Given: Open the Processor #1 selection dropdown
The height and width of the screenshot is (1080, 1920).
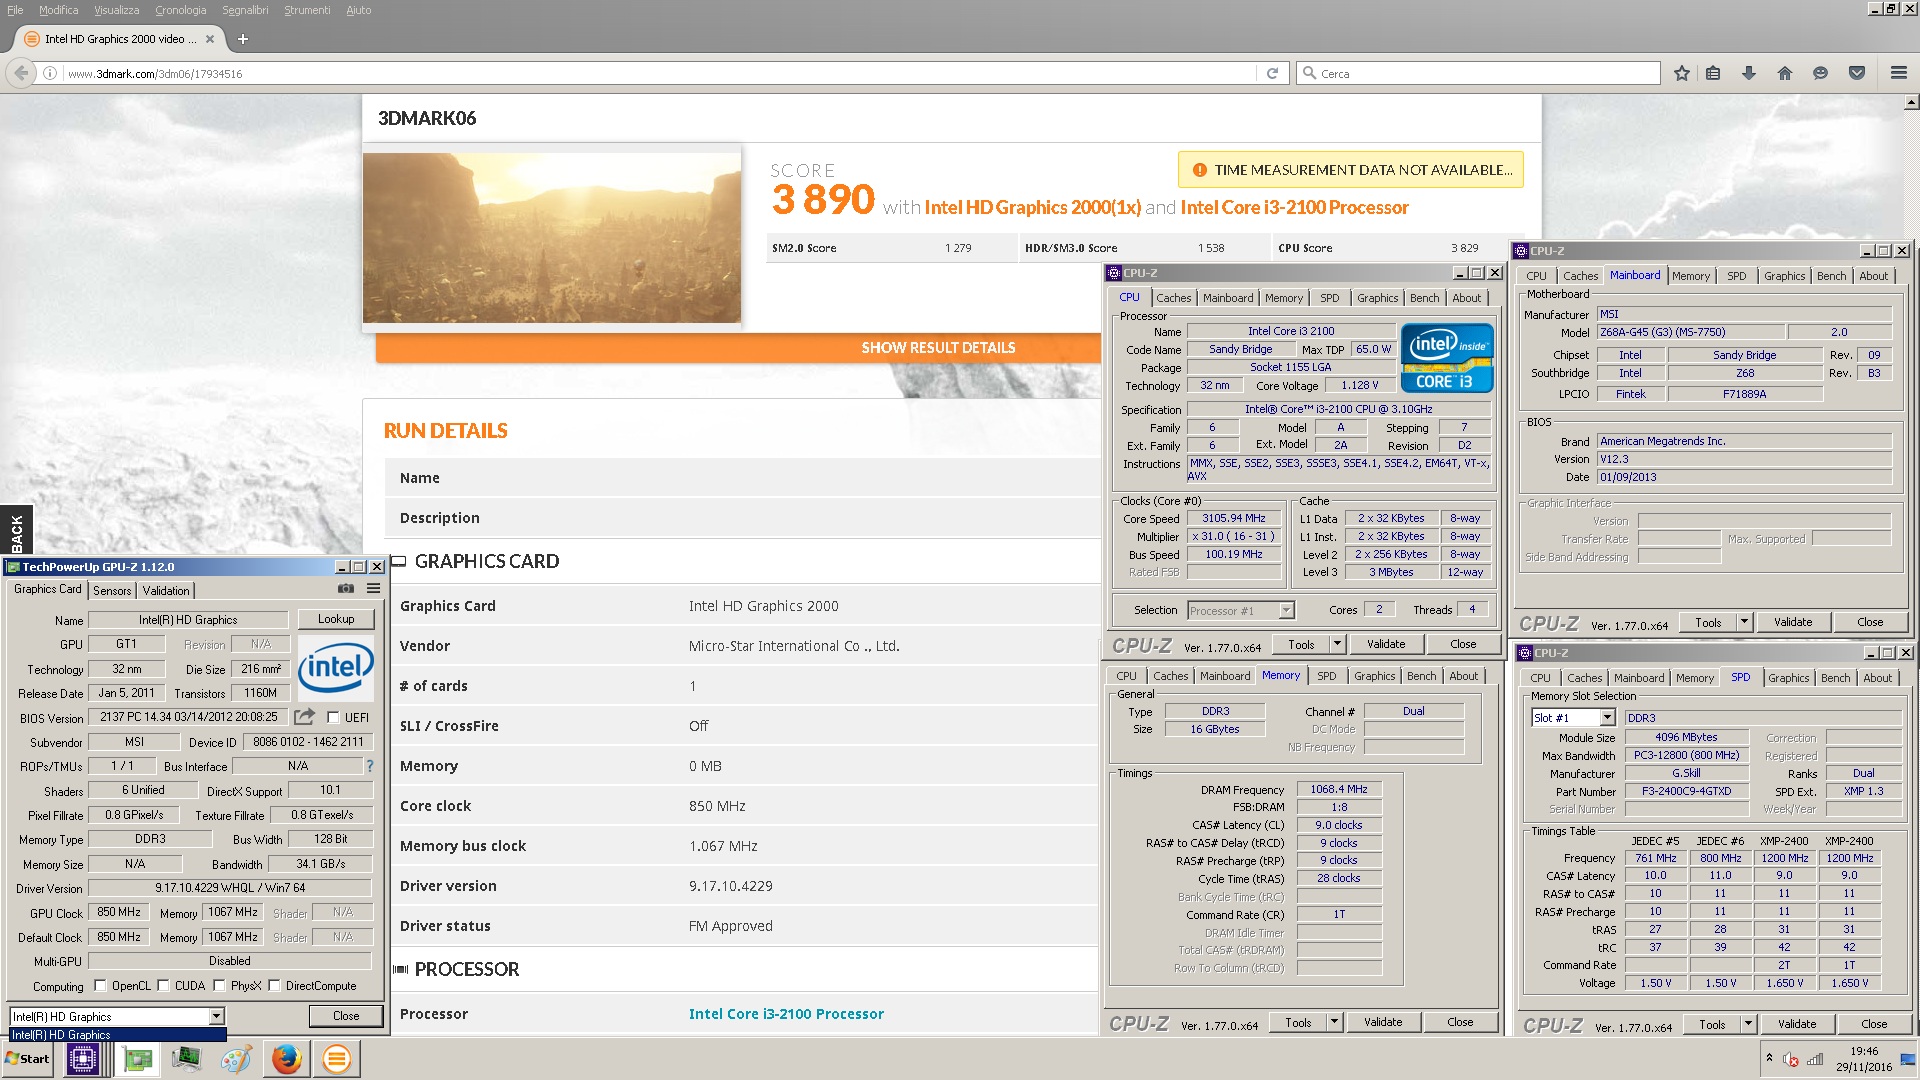Looking at the screenshot, I should pos(1286,610).
